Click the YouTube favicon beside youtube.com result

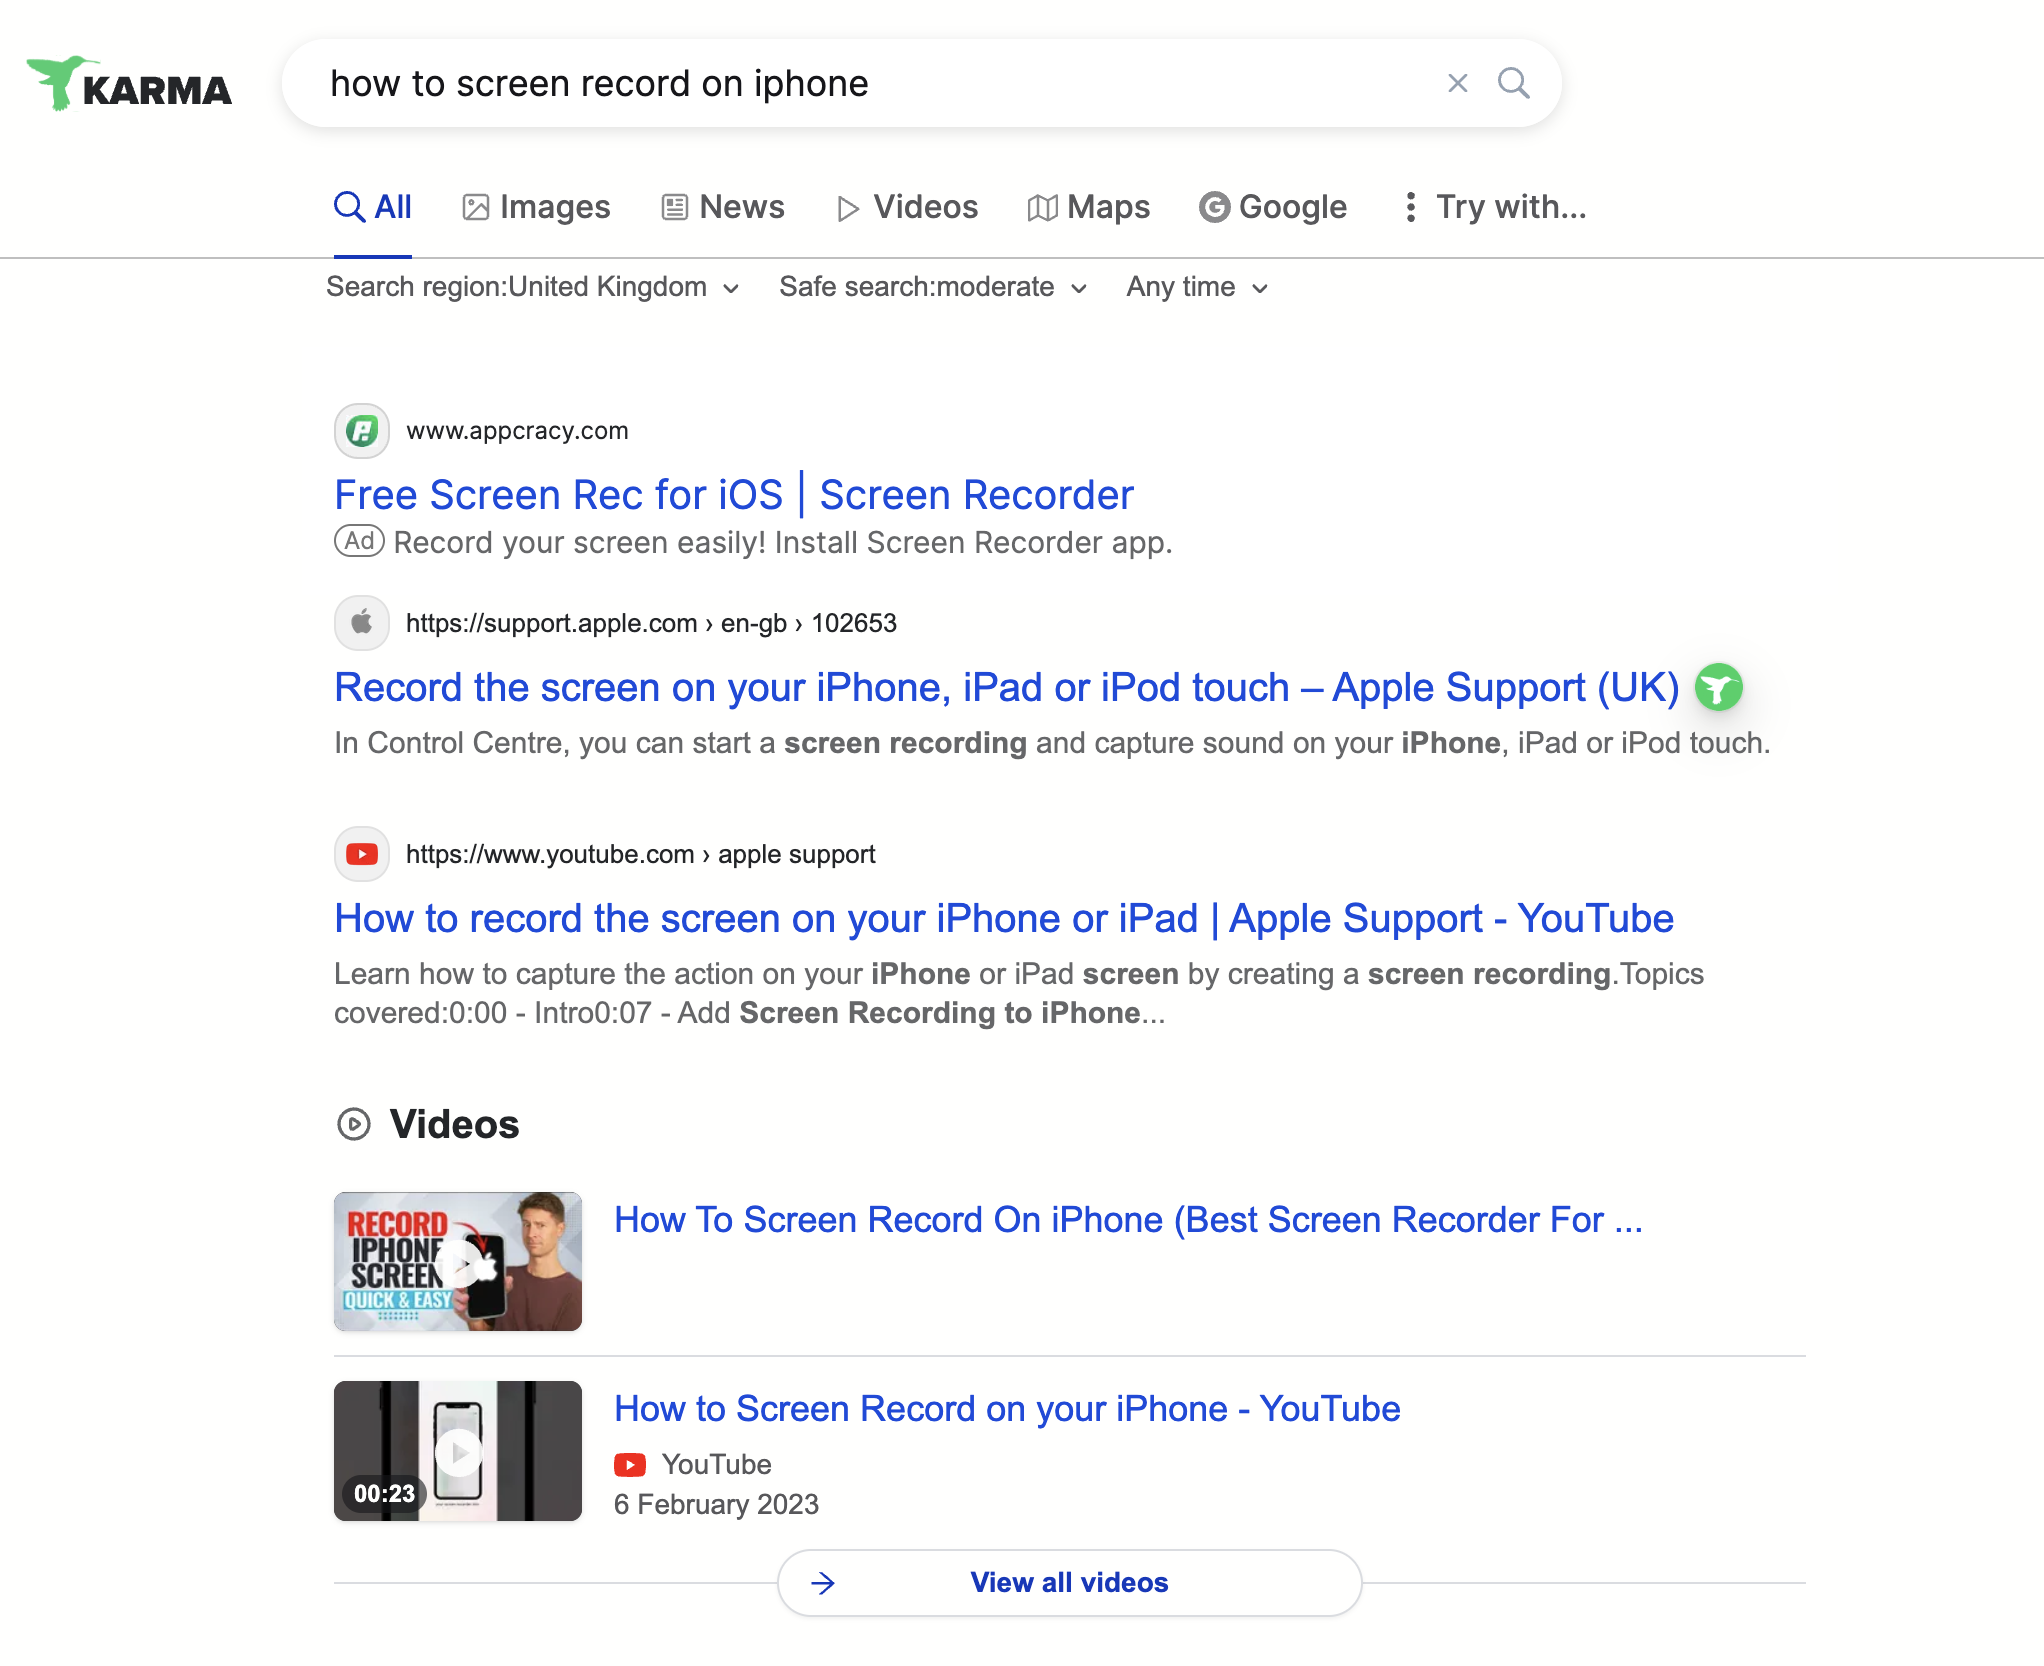(361, 854)
